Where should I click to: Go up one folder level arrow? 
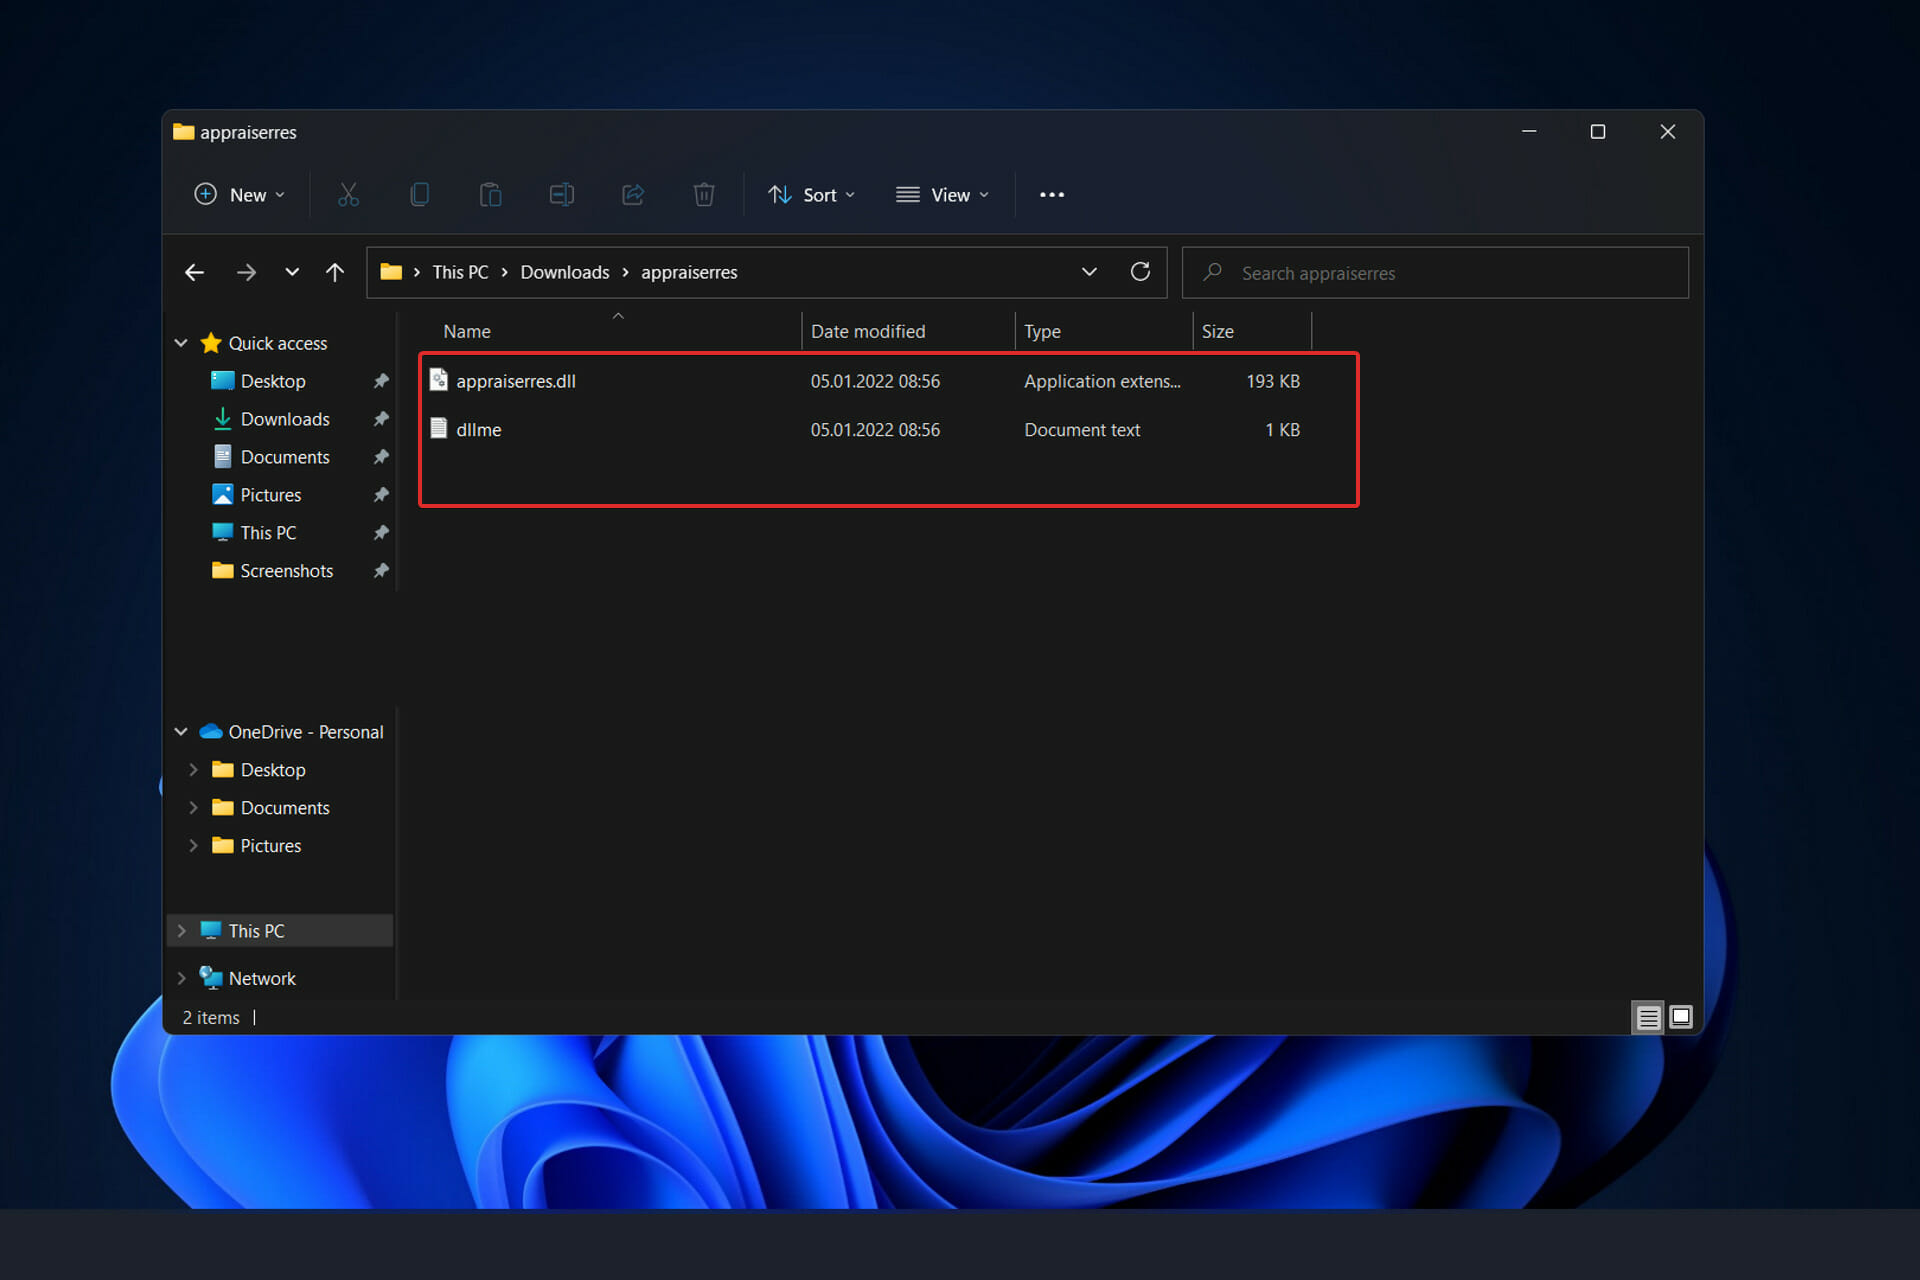click(x=335, y=272)
